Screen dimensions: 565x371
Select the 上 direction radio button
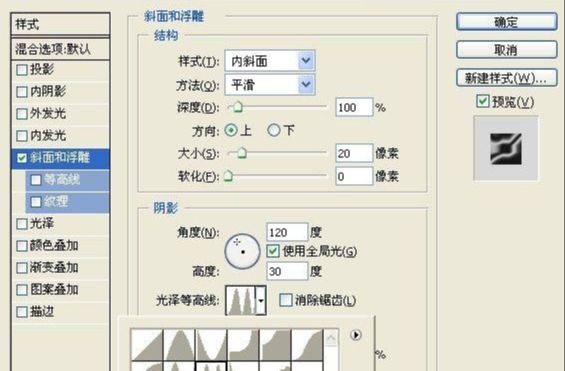click(231, 130)
